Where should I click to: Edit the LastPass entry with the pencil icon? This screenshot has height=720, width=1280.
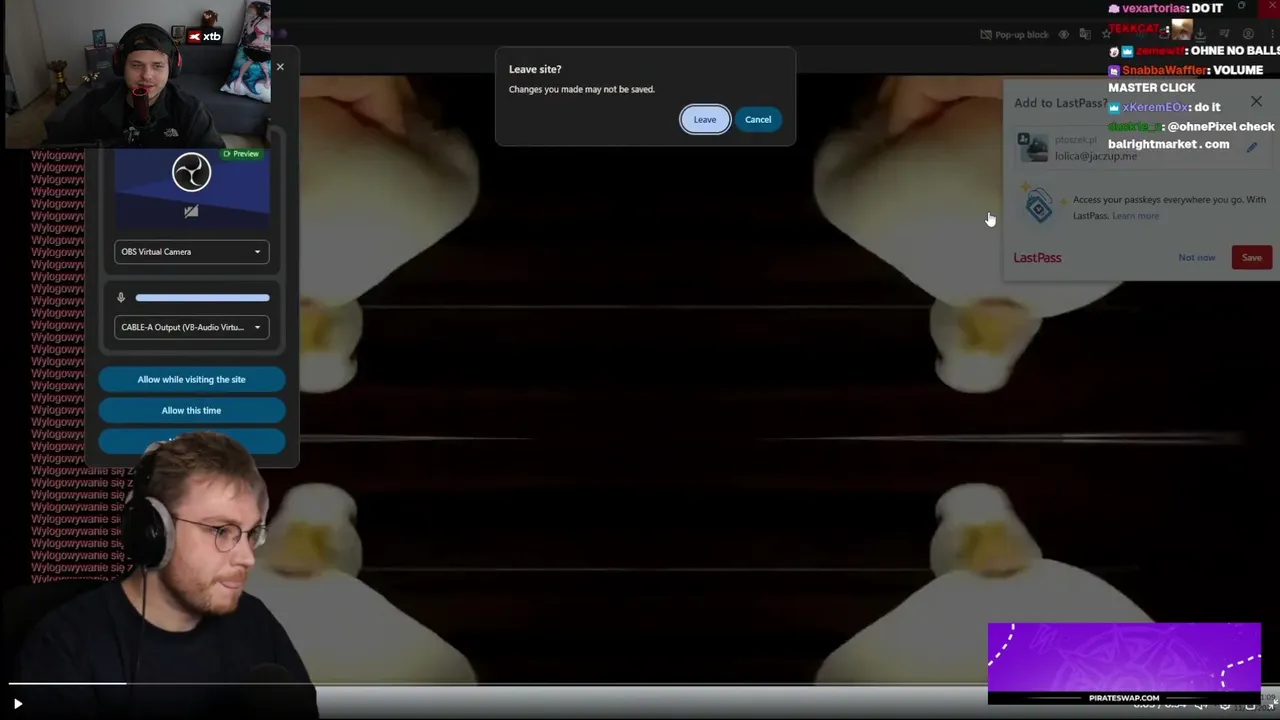1251,148
